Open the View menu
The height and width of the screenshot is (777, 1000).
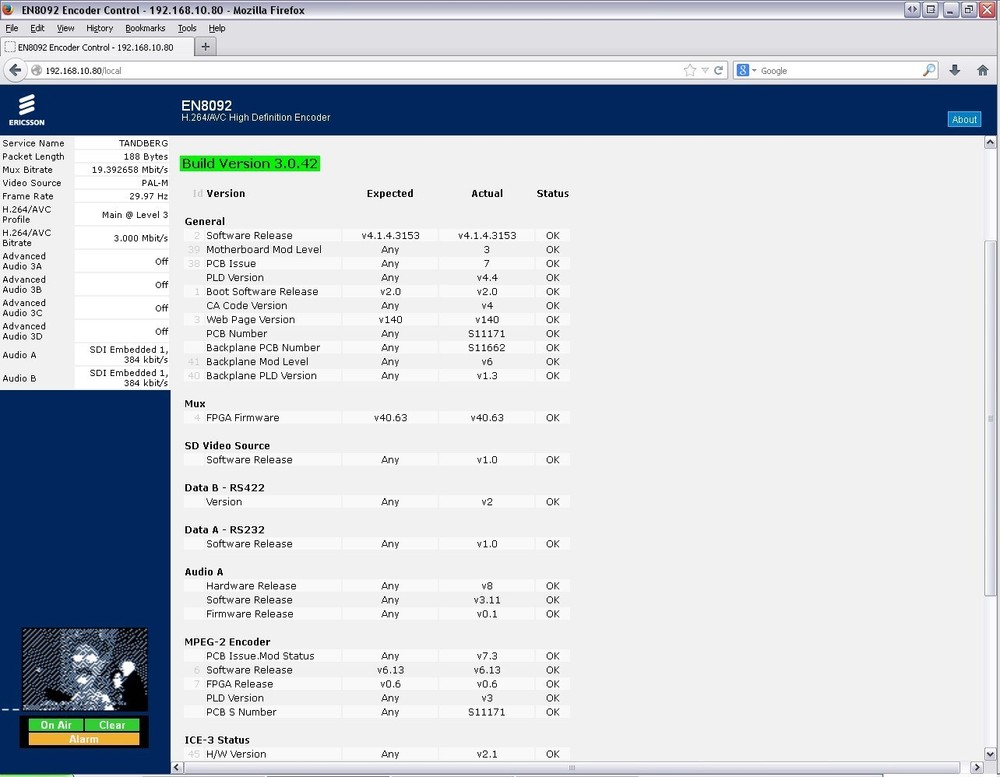(65, 28)
